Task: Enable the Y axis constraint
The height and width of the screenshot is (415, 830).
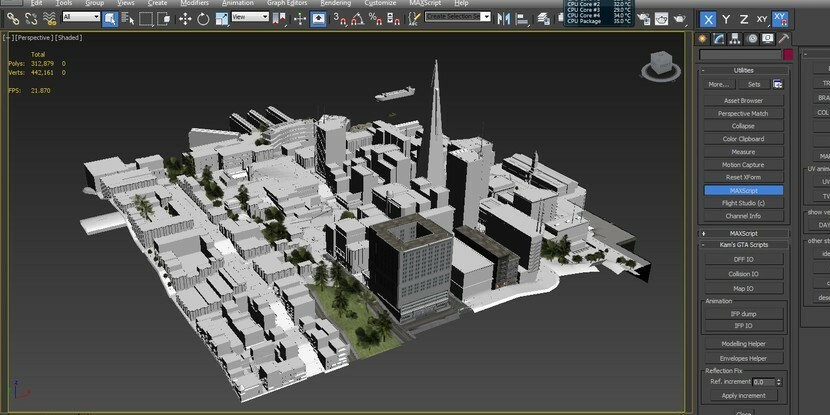Action: tap(726, 19)
